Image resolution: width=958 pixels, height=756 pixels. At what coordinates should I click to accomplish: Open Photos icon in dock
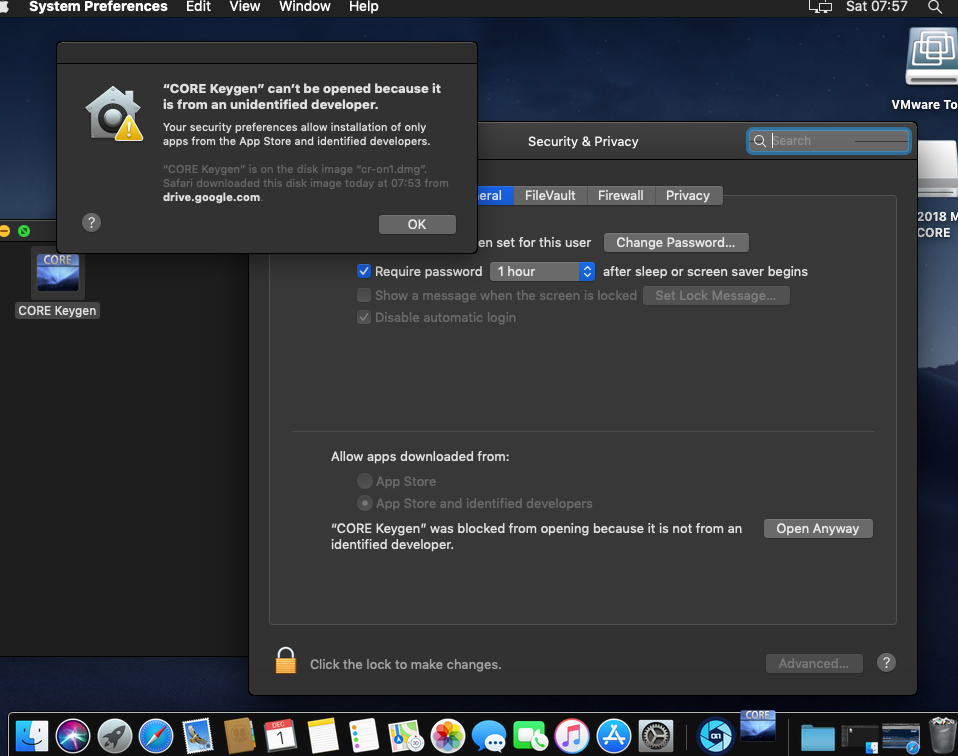click(x=448, y=735)
